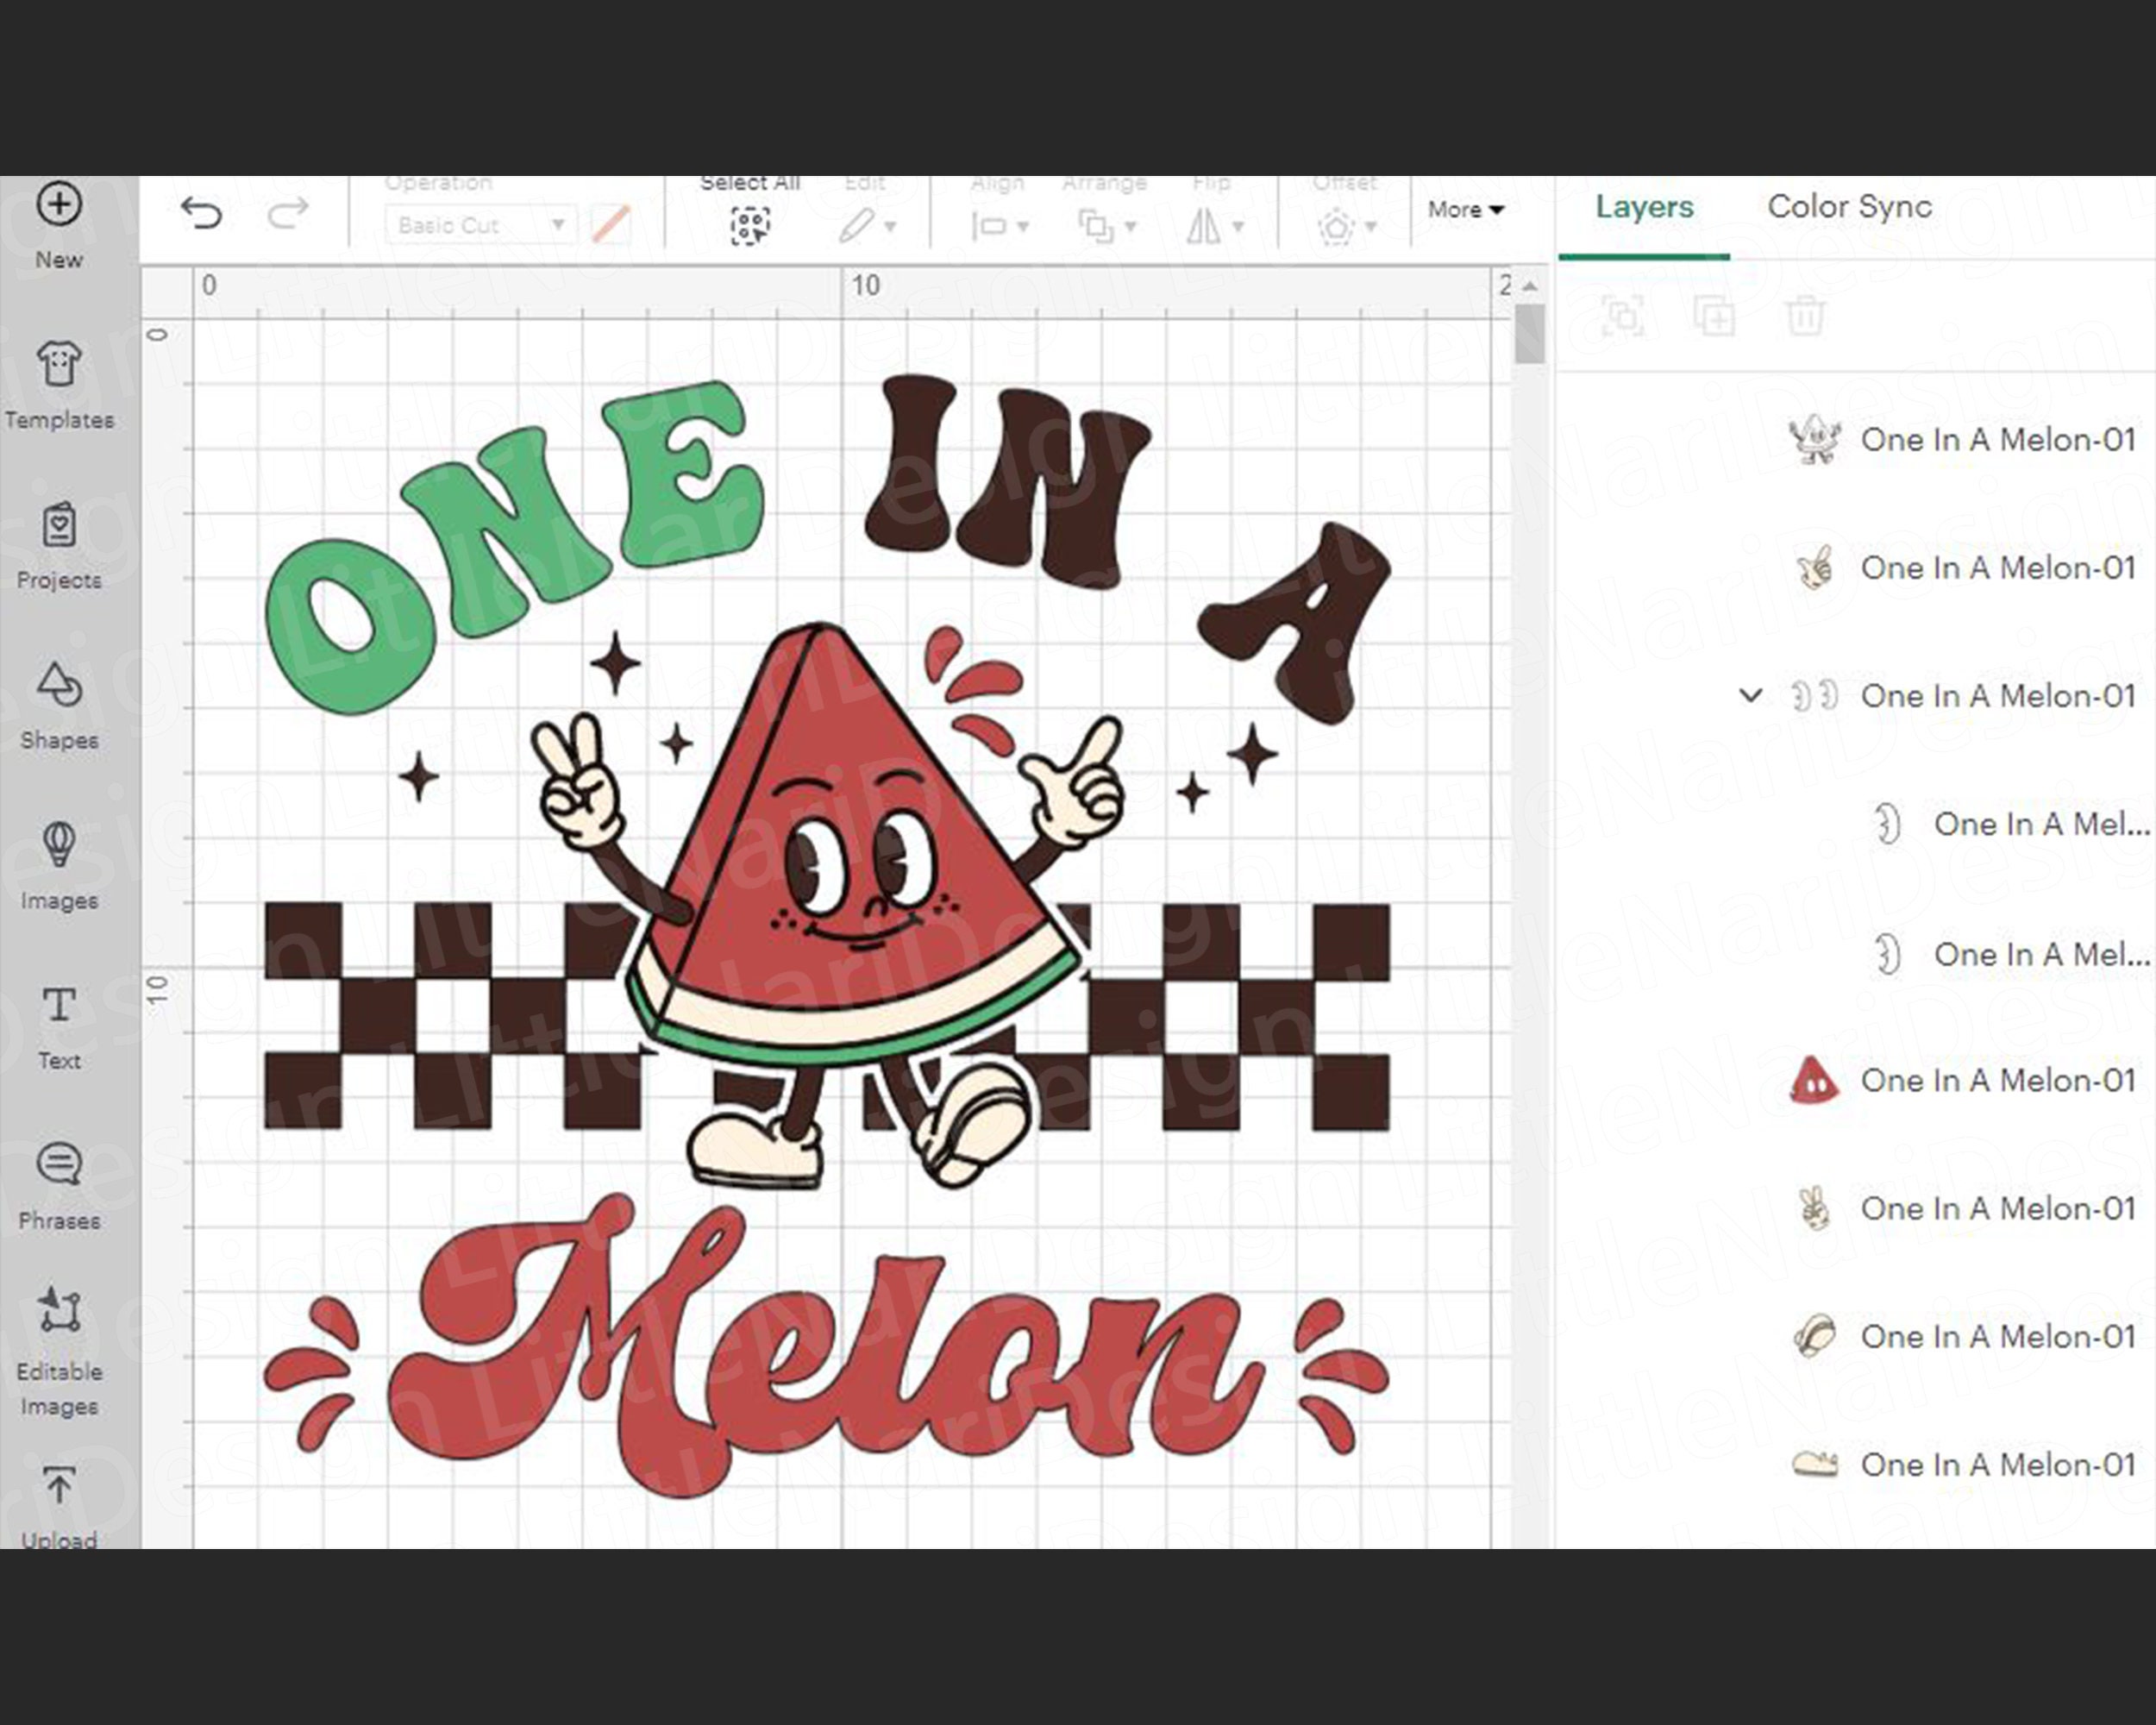Click the operation color swatch beside Basic Cut
The height and width of the screenshot is (1725, 2156).
tap(610, 225)
